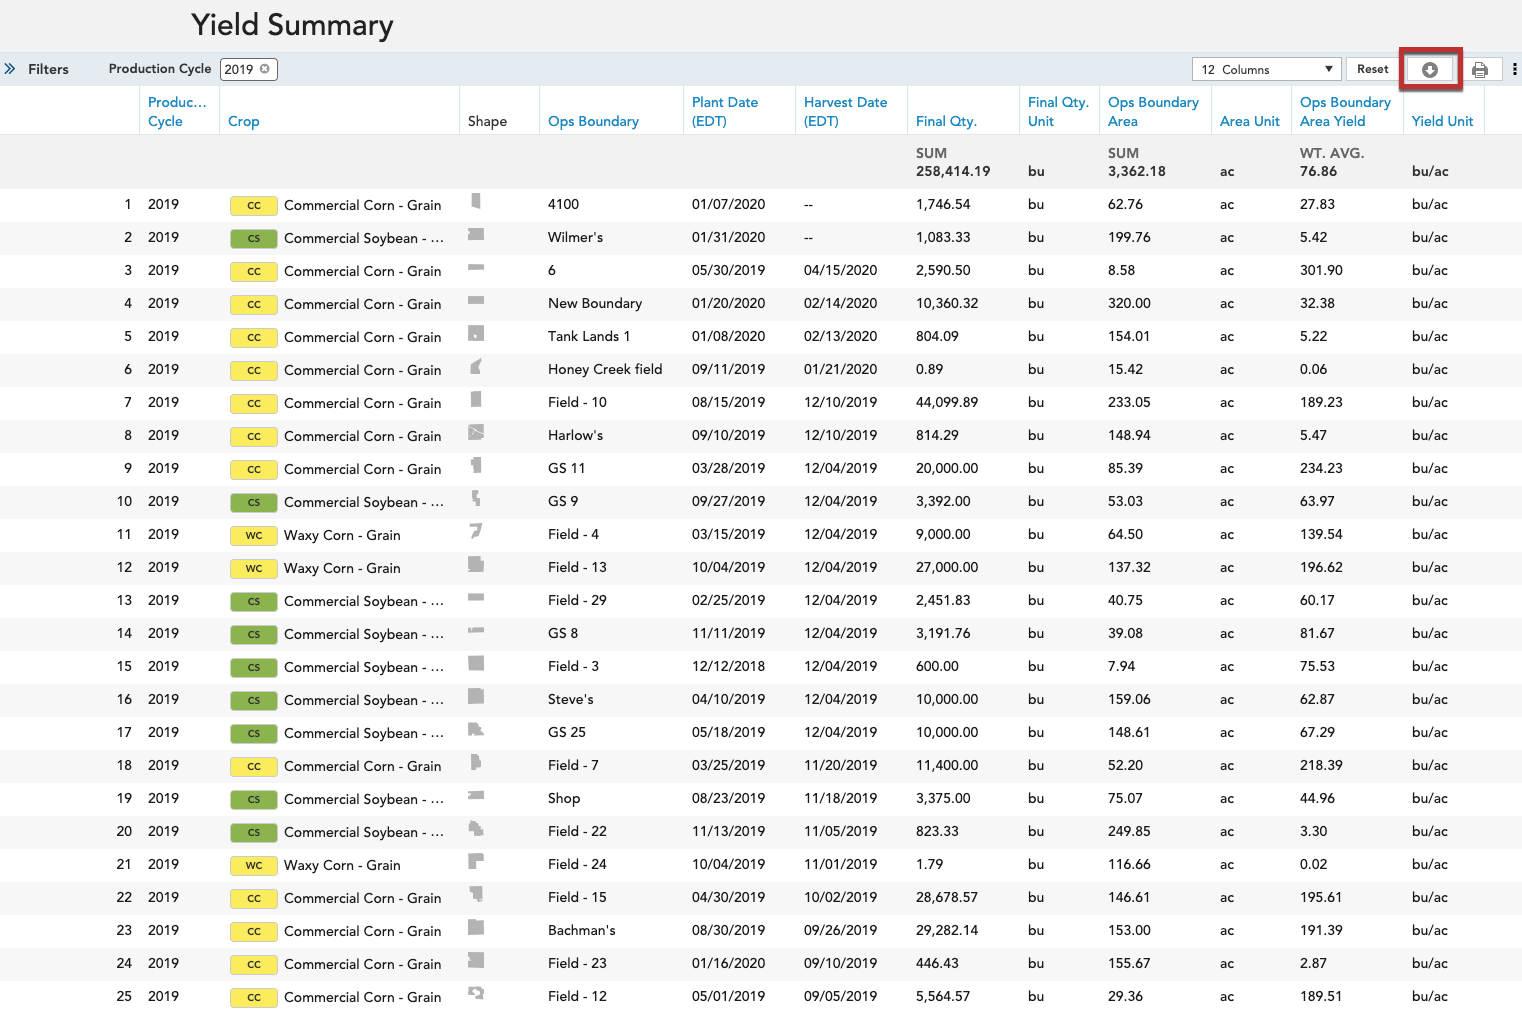Click field shape icon for Field - 4
The width and height of the screenshot is (1522, 1021).
pos(476,531)
